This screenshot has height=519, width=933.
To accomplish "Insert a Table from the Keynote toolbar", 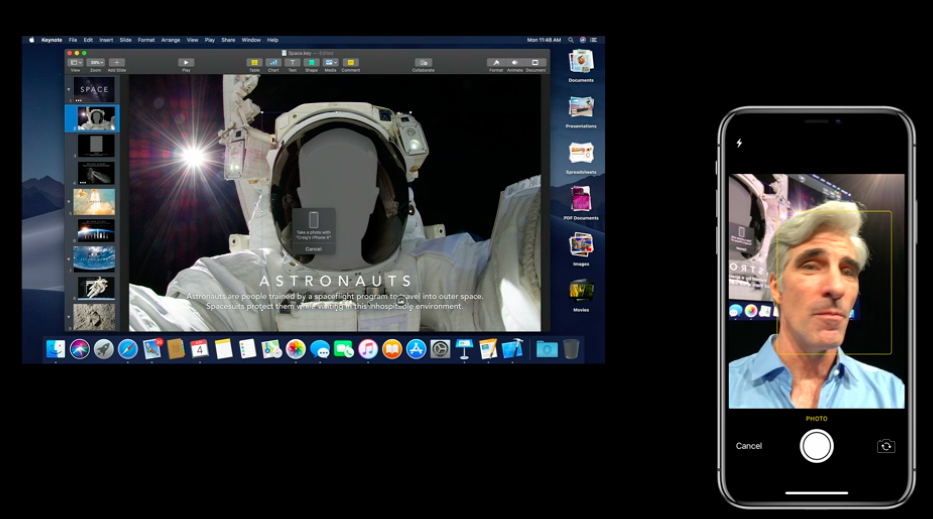I will 254,62.
